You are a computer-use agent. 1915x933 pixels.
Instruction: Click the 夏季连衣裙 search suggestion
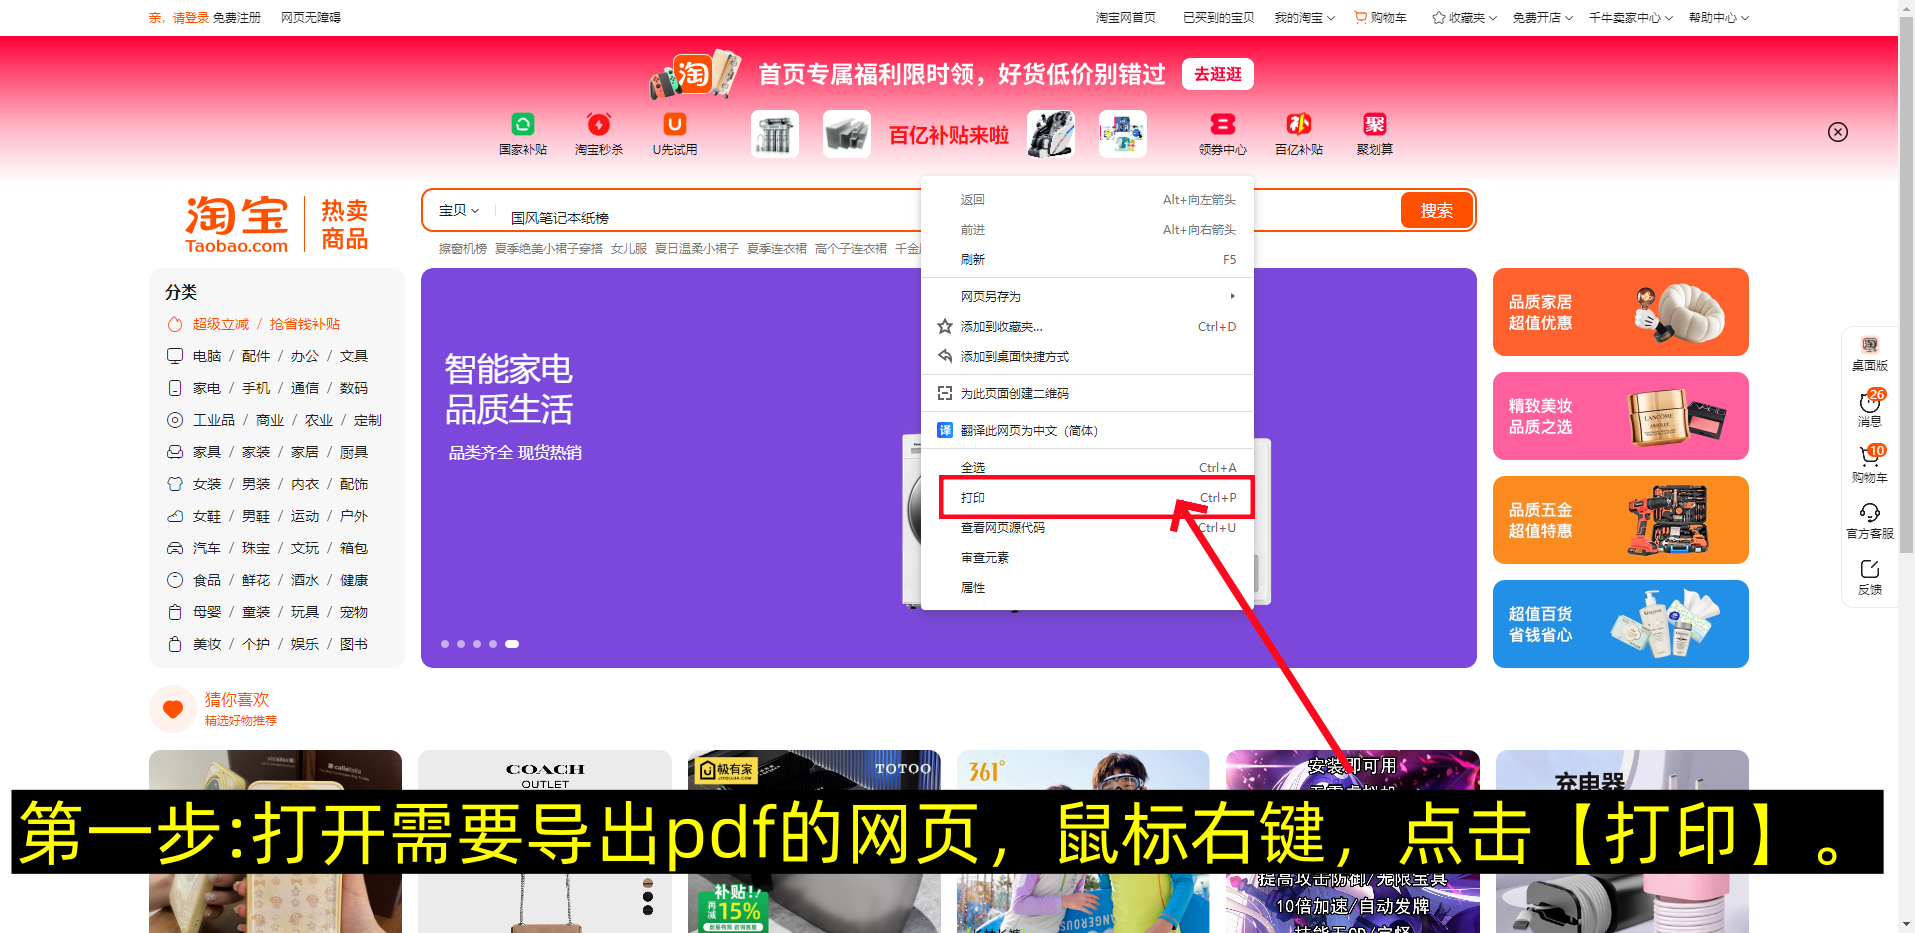[777, 249]
